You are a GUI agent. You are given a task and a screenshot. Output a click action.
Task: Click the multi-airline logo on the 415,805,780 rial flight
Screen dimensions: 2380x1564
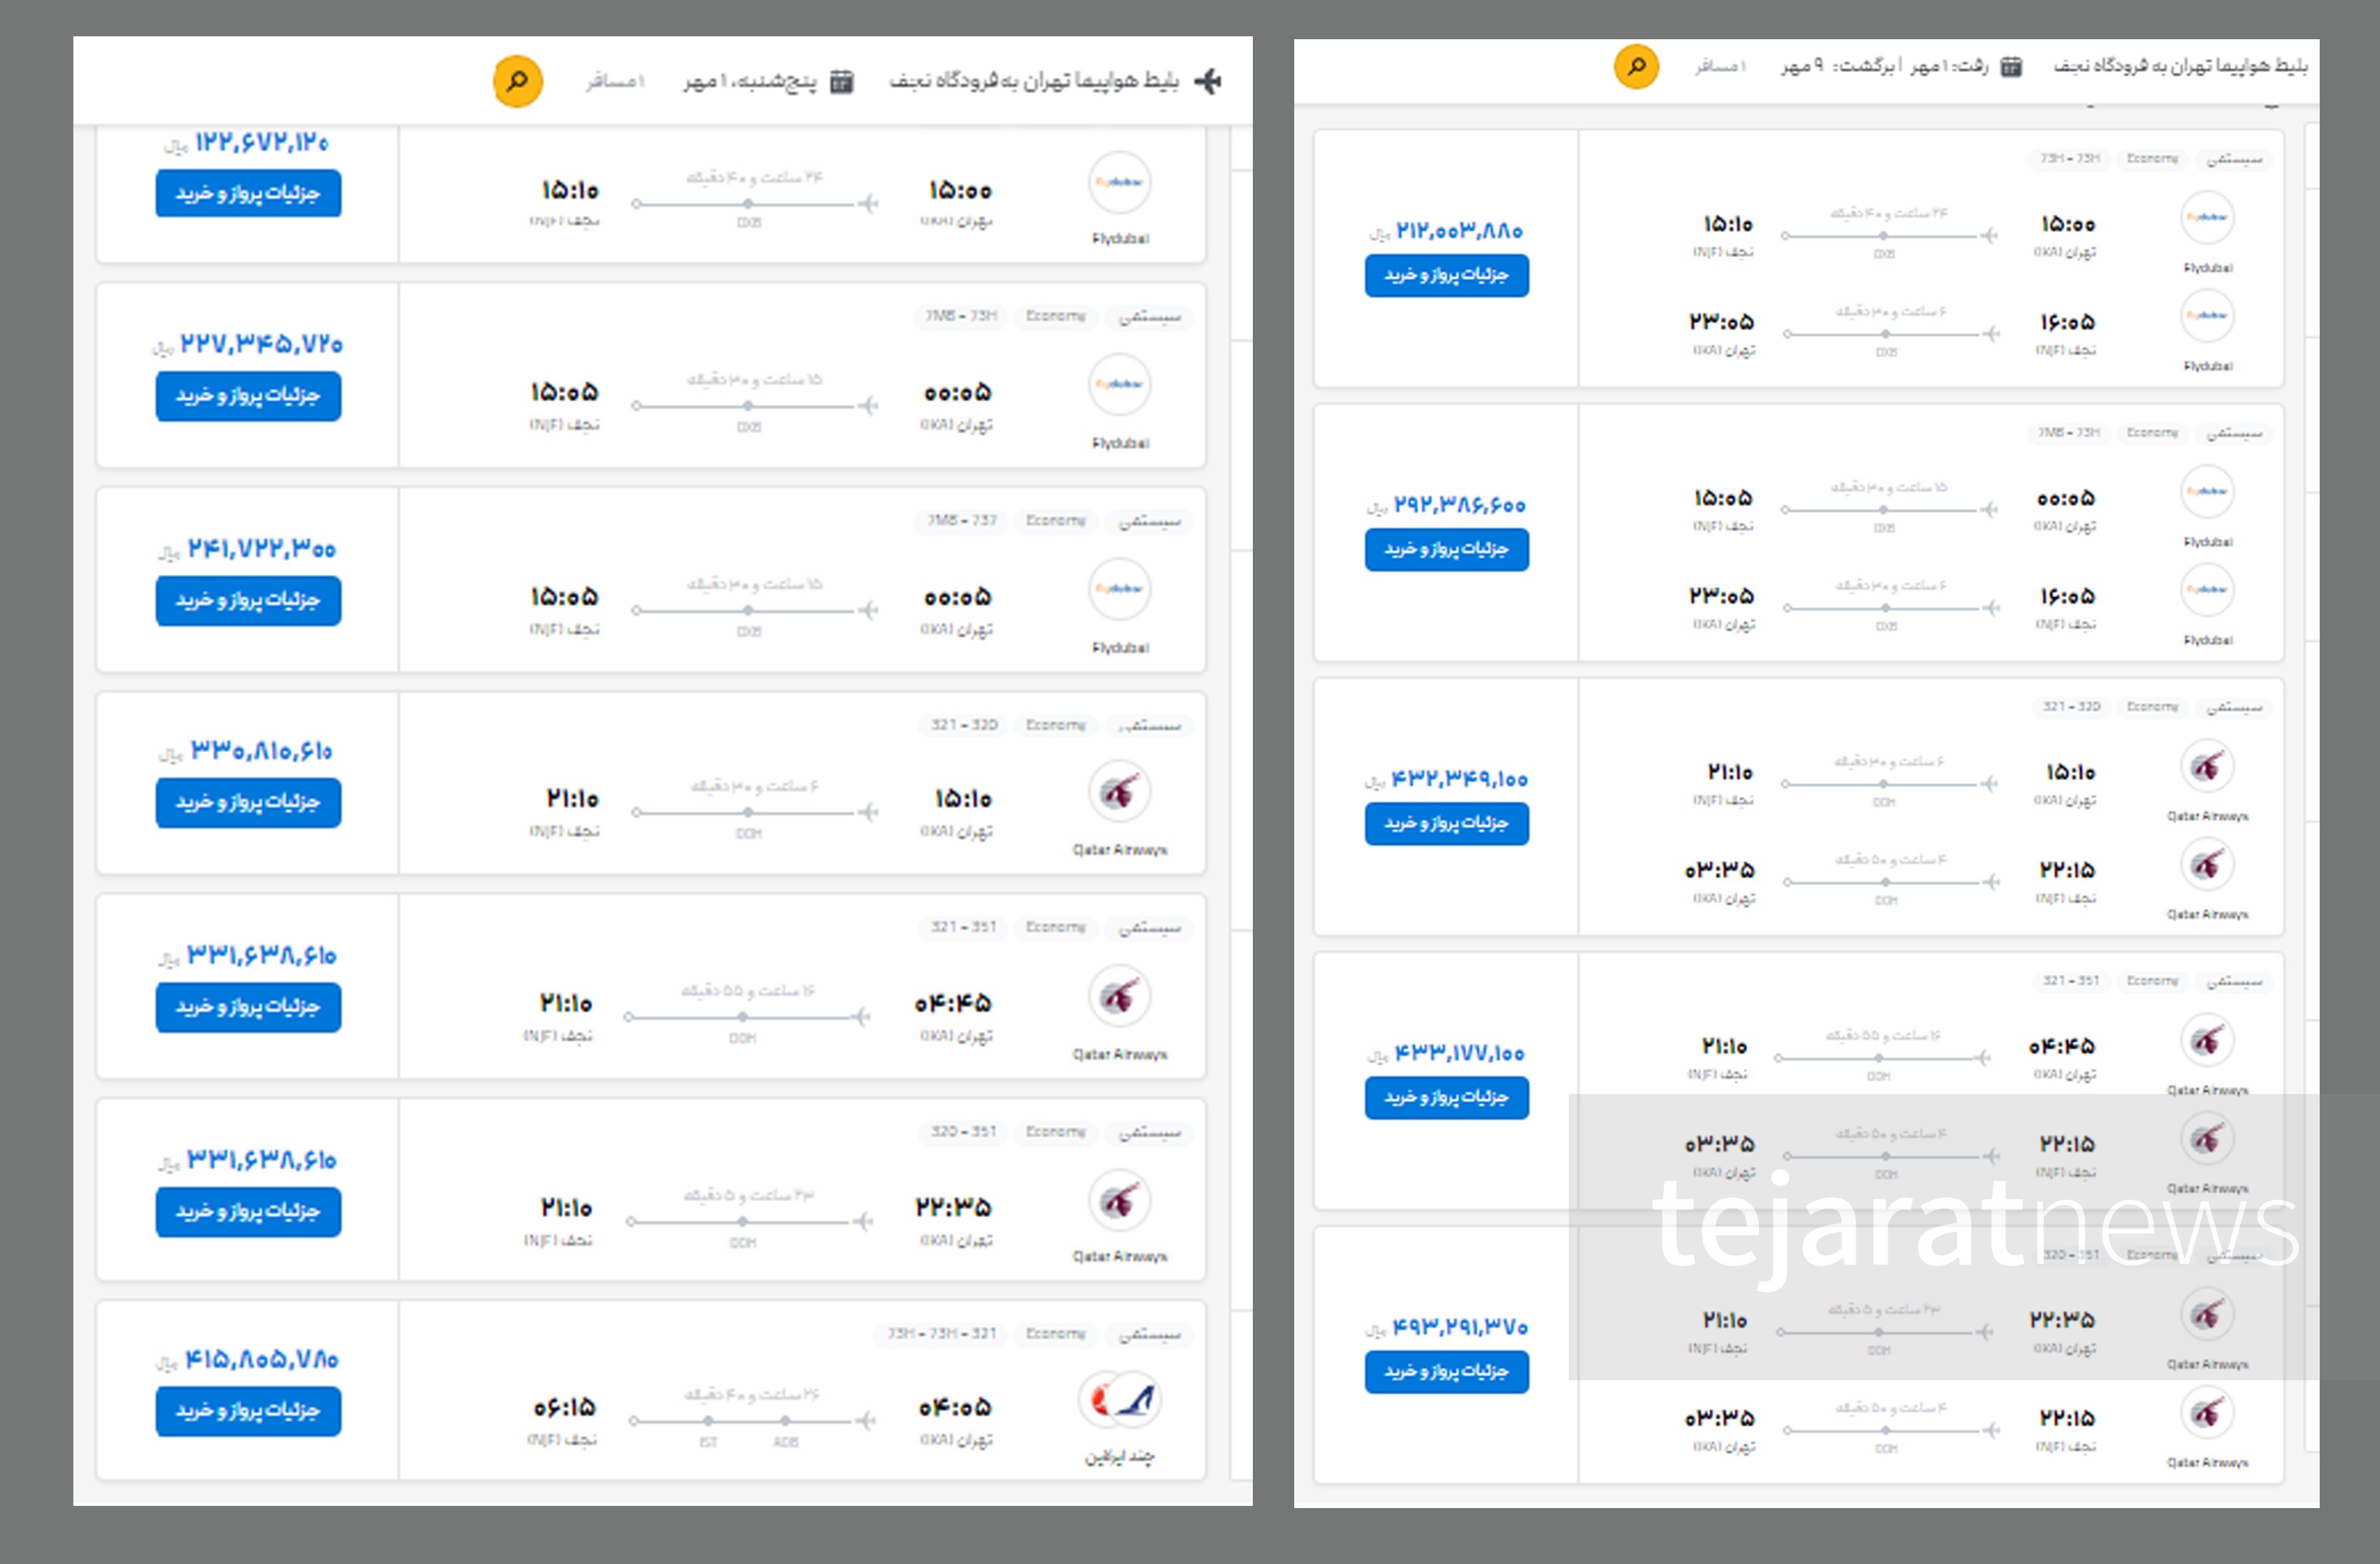click(1120, 1400)
